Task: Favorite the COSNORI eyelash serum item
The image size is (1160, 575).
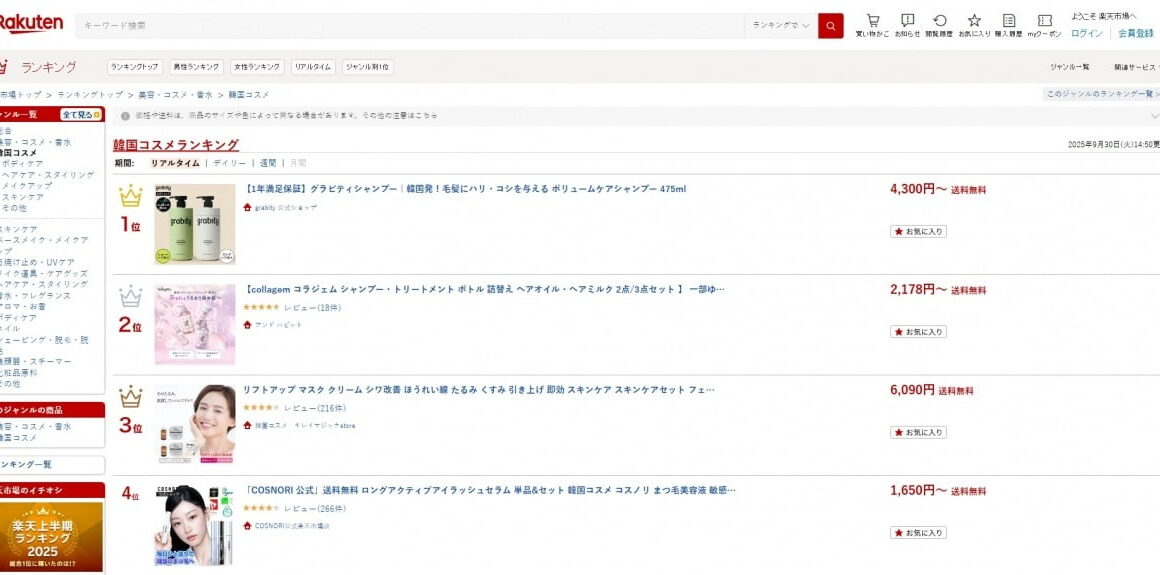Action: (918, 532)
